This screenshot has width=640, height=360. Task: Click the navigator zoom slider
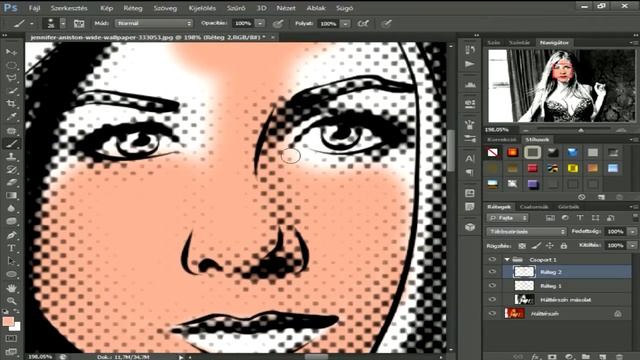(x=581, y=130)
